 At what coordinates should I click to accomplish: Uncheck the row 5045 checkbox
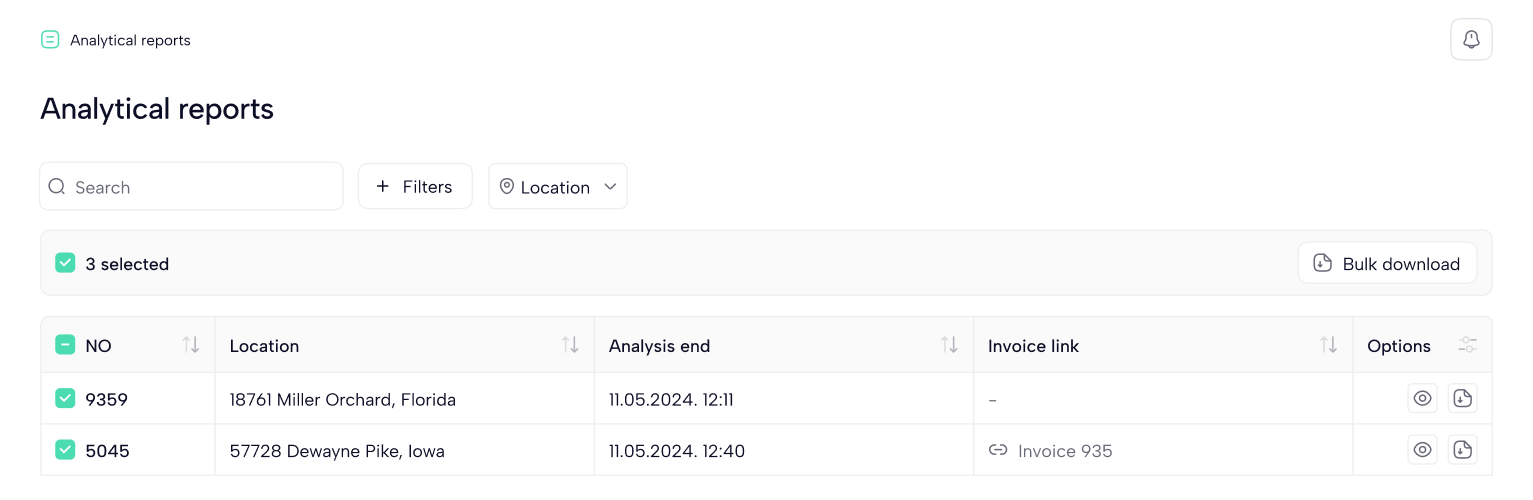pos(65,450)
